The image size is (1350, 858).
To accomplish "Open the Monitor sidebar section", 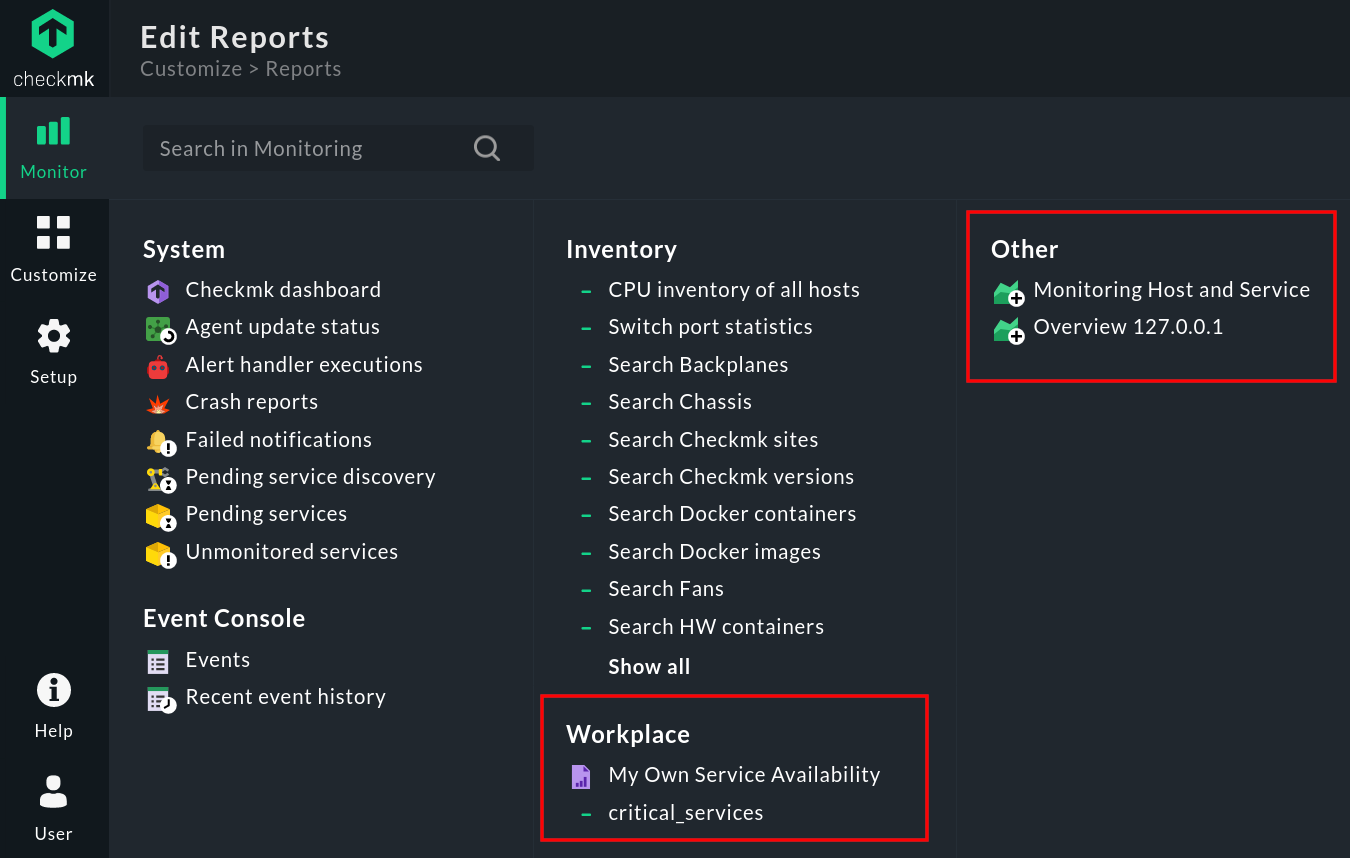I will 54,148.
